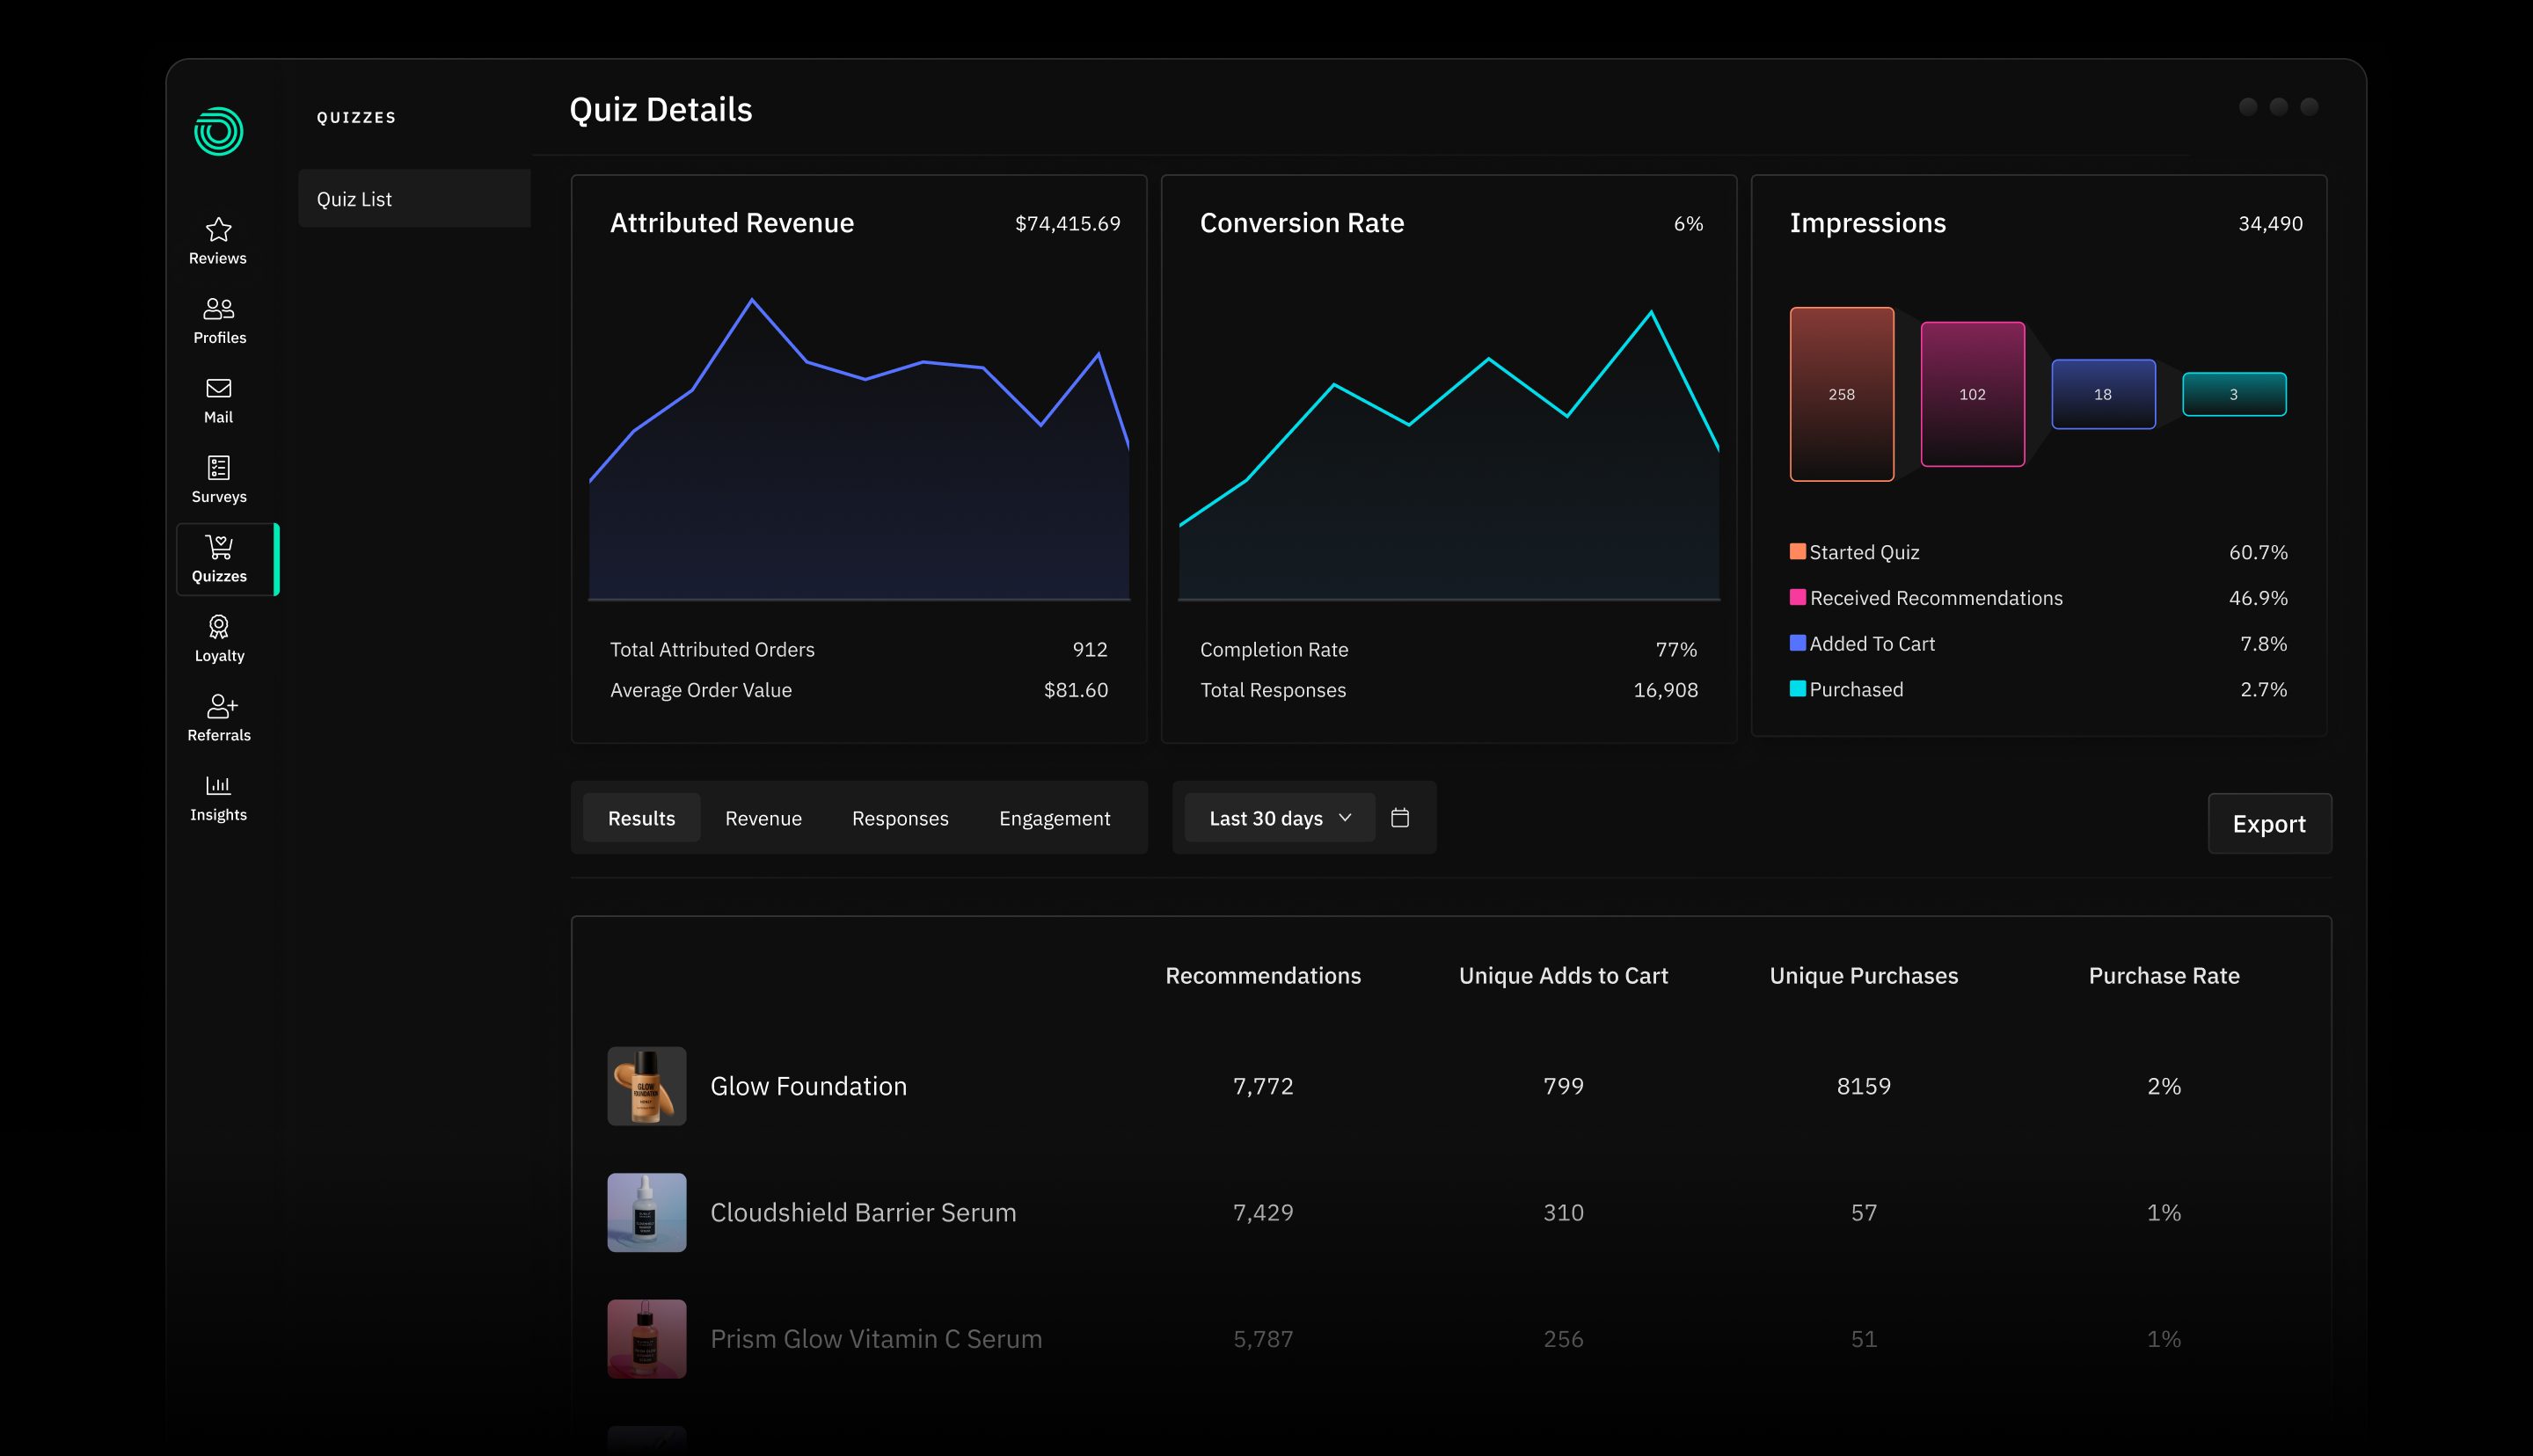This screenshot has height=1456, width=2533.
Task: Click the Attributed Revenue card title
Action: click(732, 223)
